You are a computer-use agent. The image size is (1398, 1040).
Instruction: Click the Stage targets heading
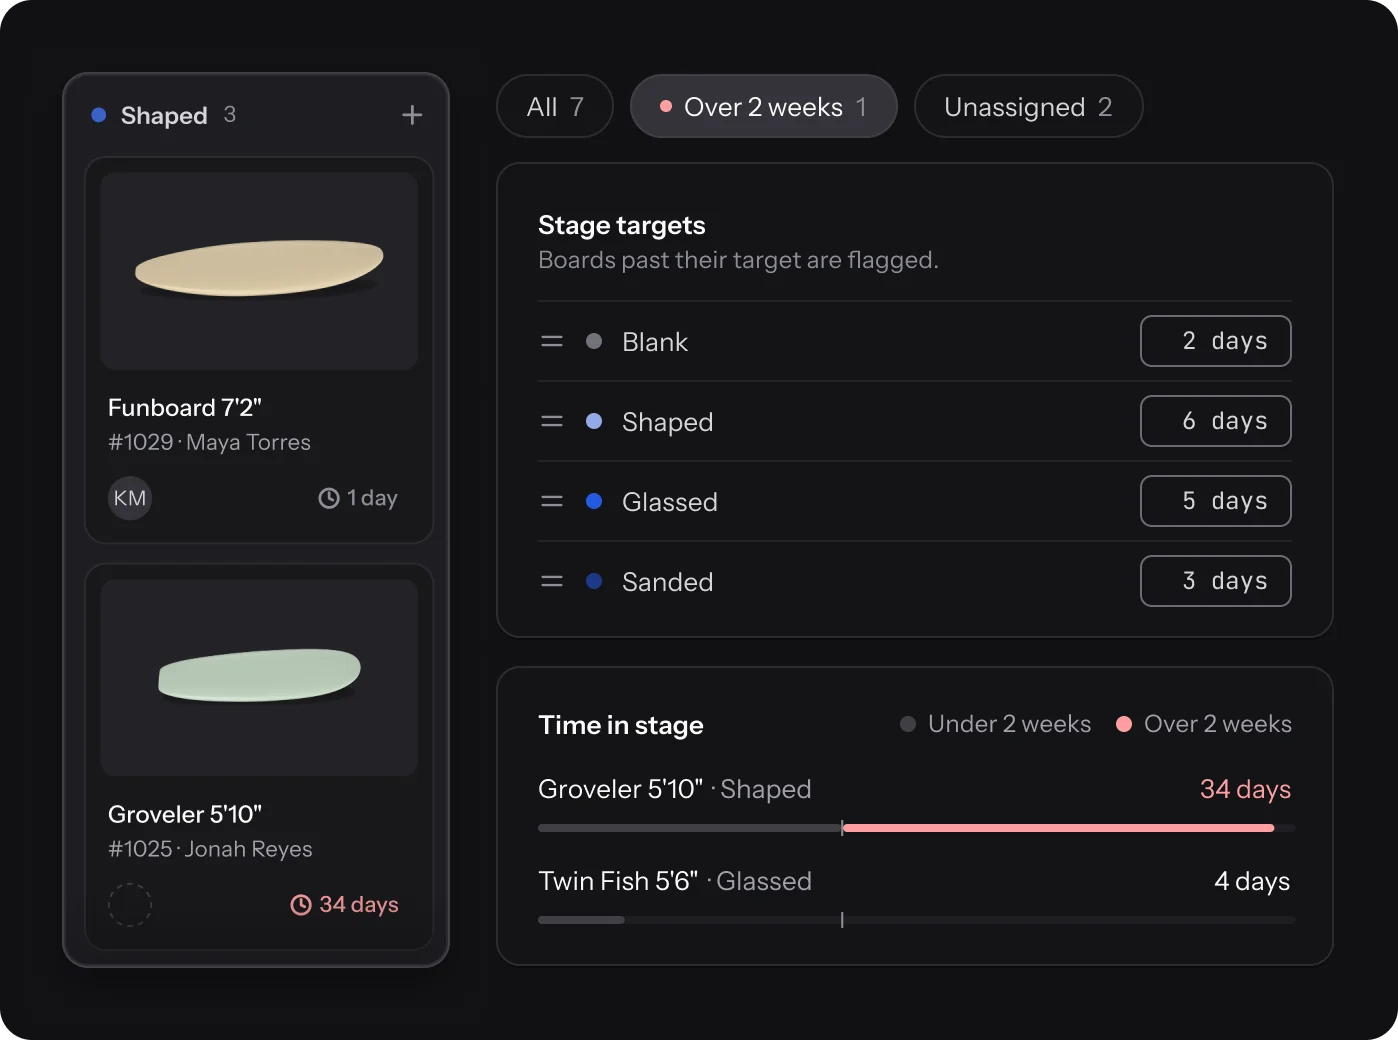point(622,225)
